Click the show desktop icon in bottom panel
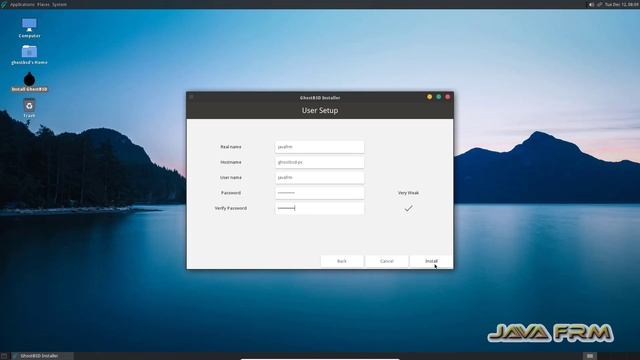 (4, 356)
